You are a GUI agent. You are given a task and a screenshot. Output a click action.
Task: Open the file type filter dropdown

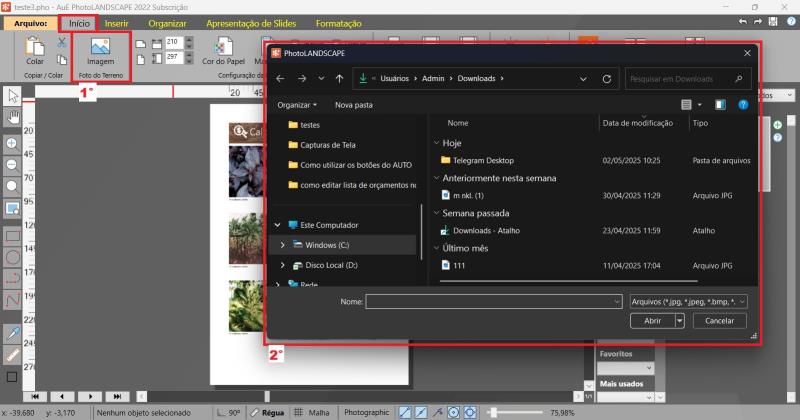pos(688,302)
